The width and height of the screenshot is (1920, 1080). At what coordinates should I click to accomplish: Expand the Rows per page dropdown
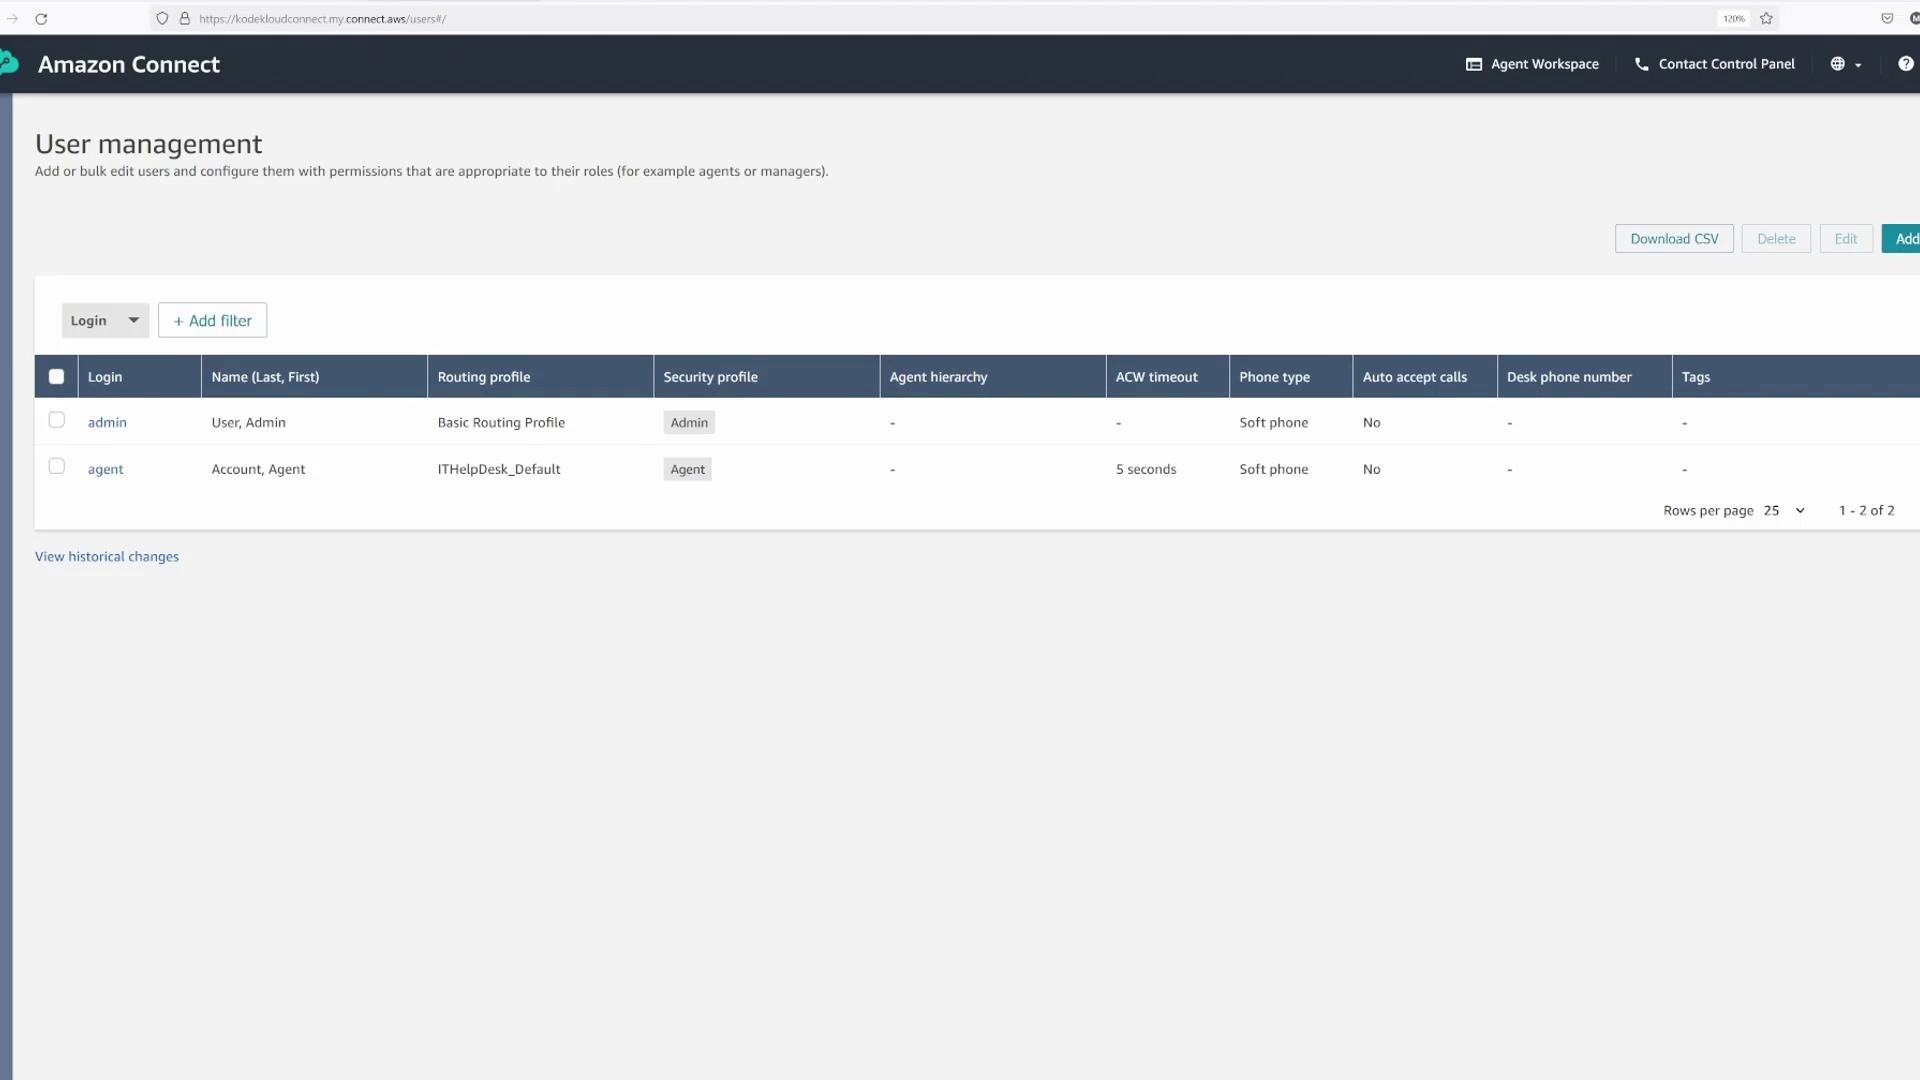click(1785, 510)
